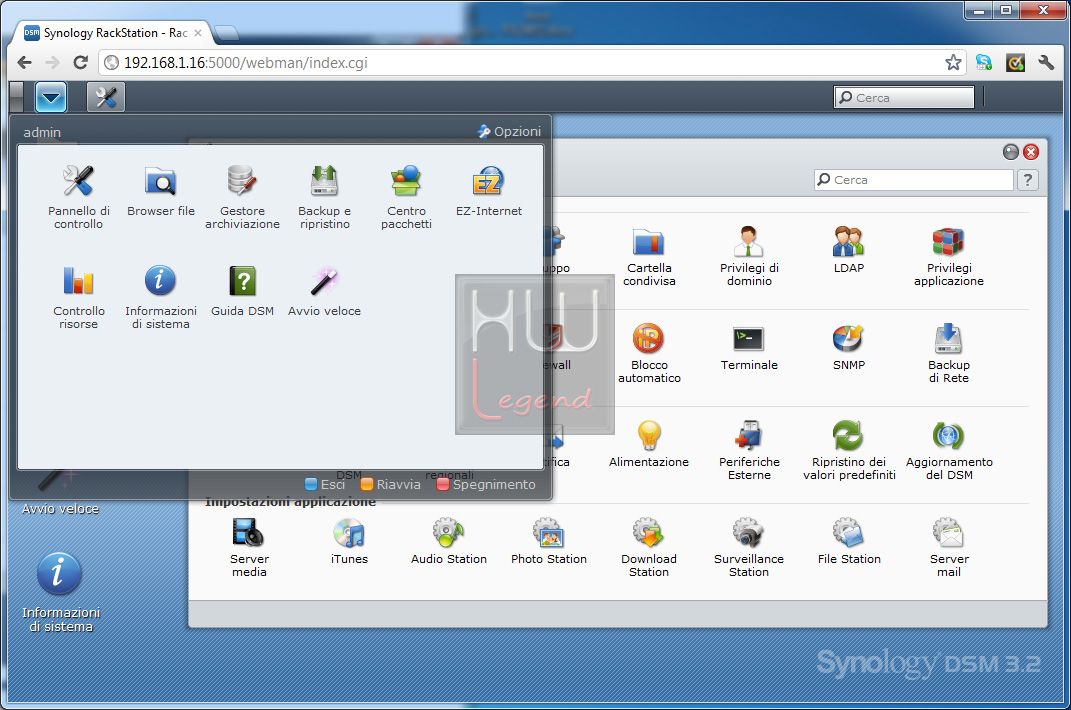Open Aggiornamento del DSM
The image size is (1071, 710).
coord(949,450)
